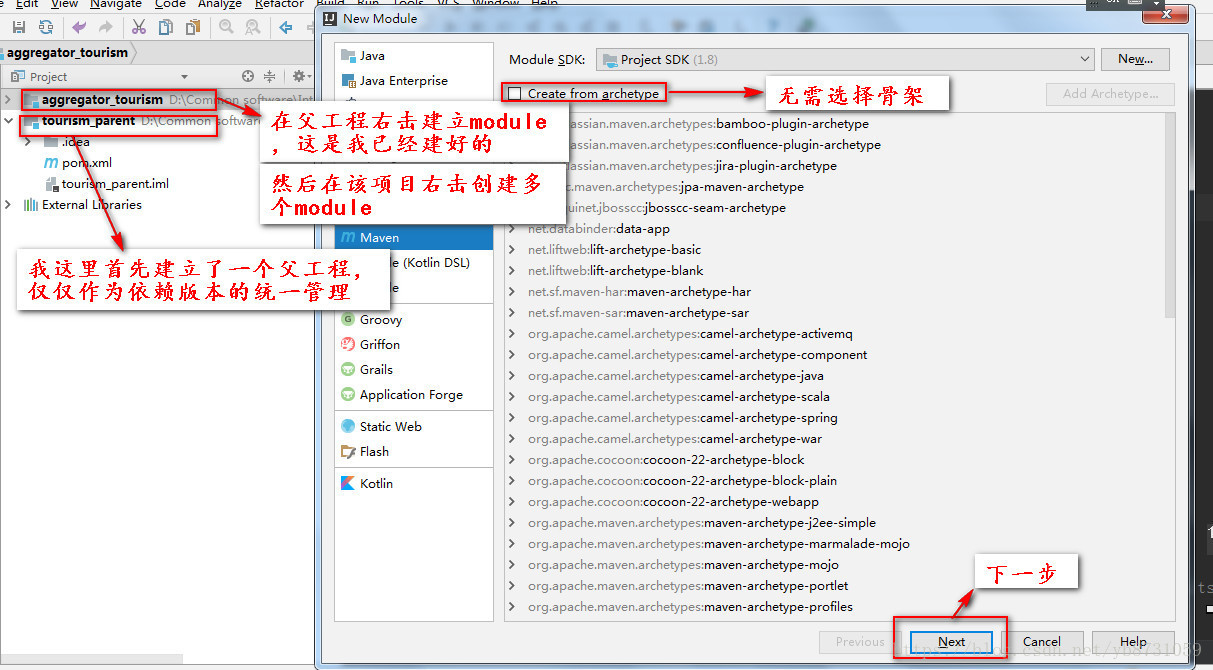Click the Replace magnifier icon

coord(251,27)
